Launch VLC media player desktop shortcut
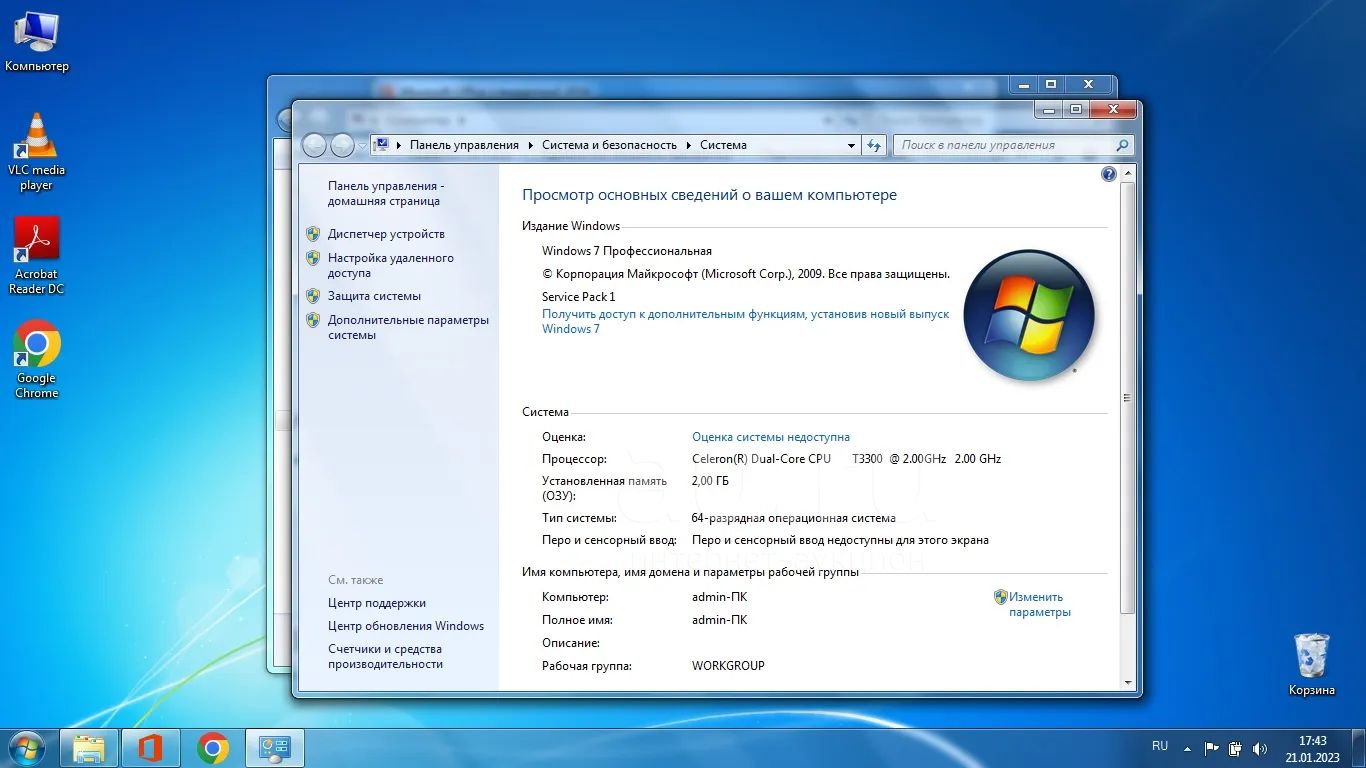Image resolution: width=1366 pixels, height=768 pixels. pyautogui.click(x=37, y=152)
